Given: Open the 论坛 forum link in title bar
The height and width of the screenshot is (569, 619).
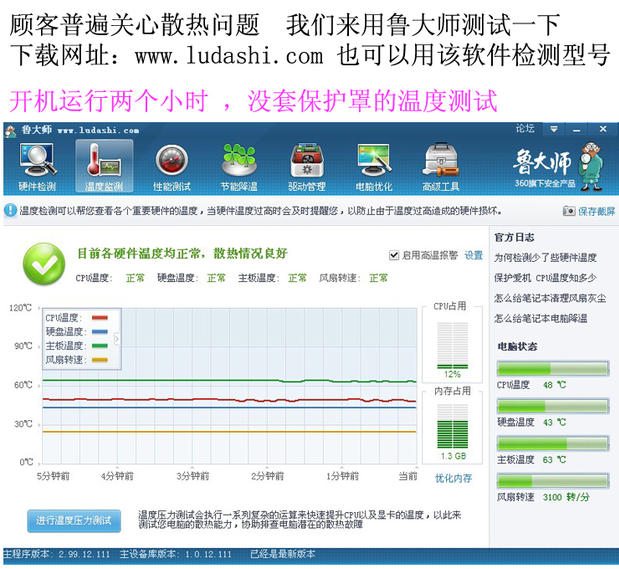Looking at the screenshot, I should [x=525, y=129].
